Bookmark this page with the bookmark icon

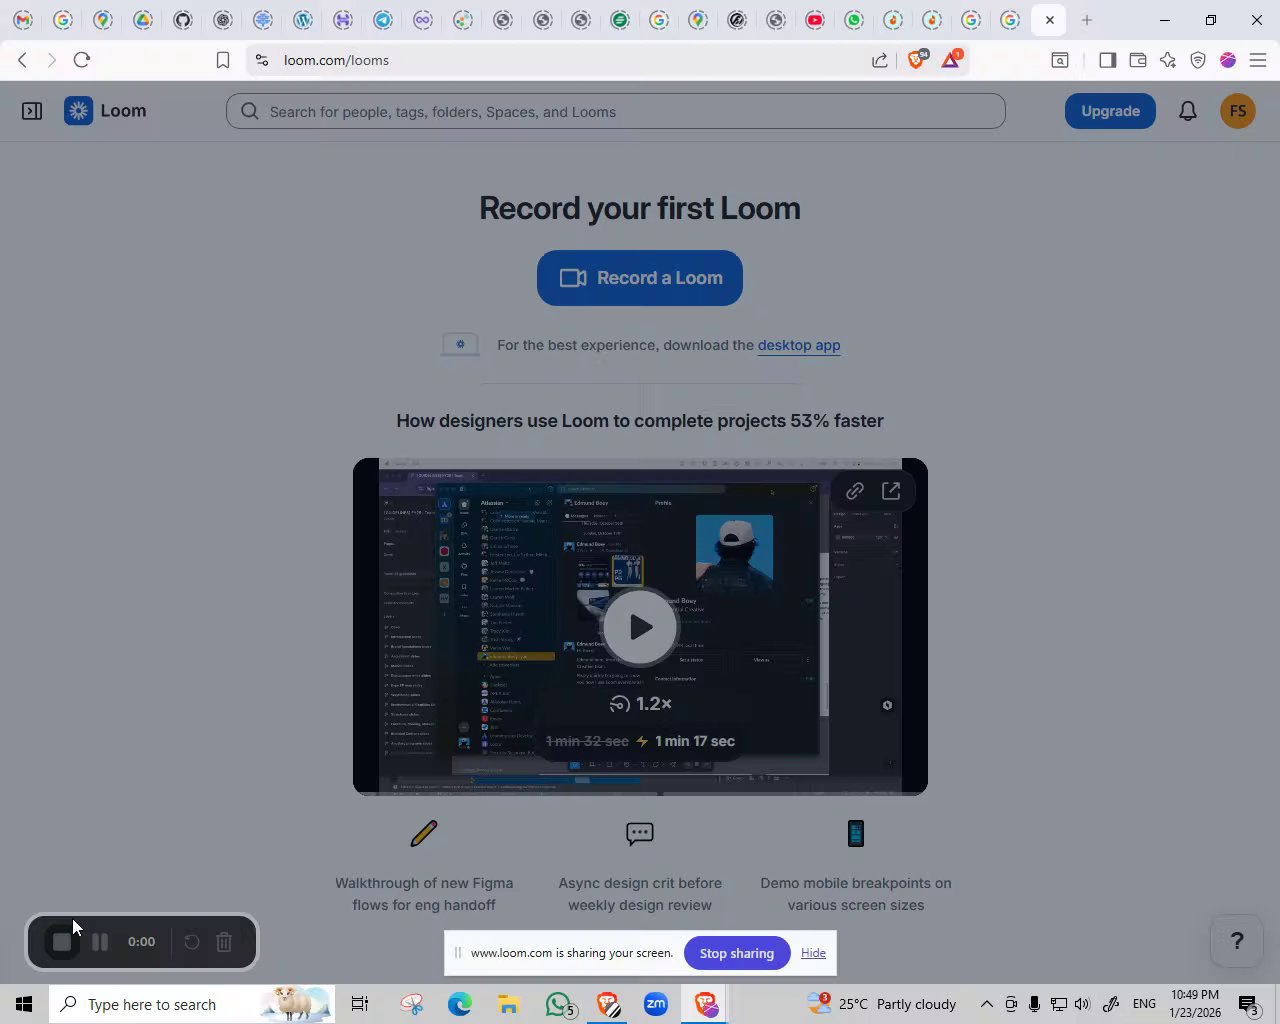click(x=223, y=60)
